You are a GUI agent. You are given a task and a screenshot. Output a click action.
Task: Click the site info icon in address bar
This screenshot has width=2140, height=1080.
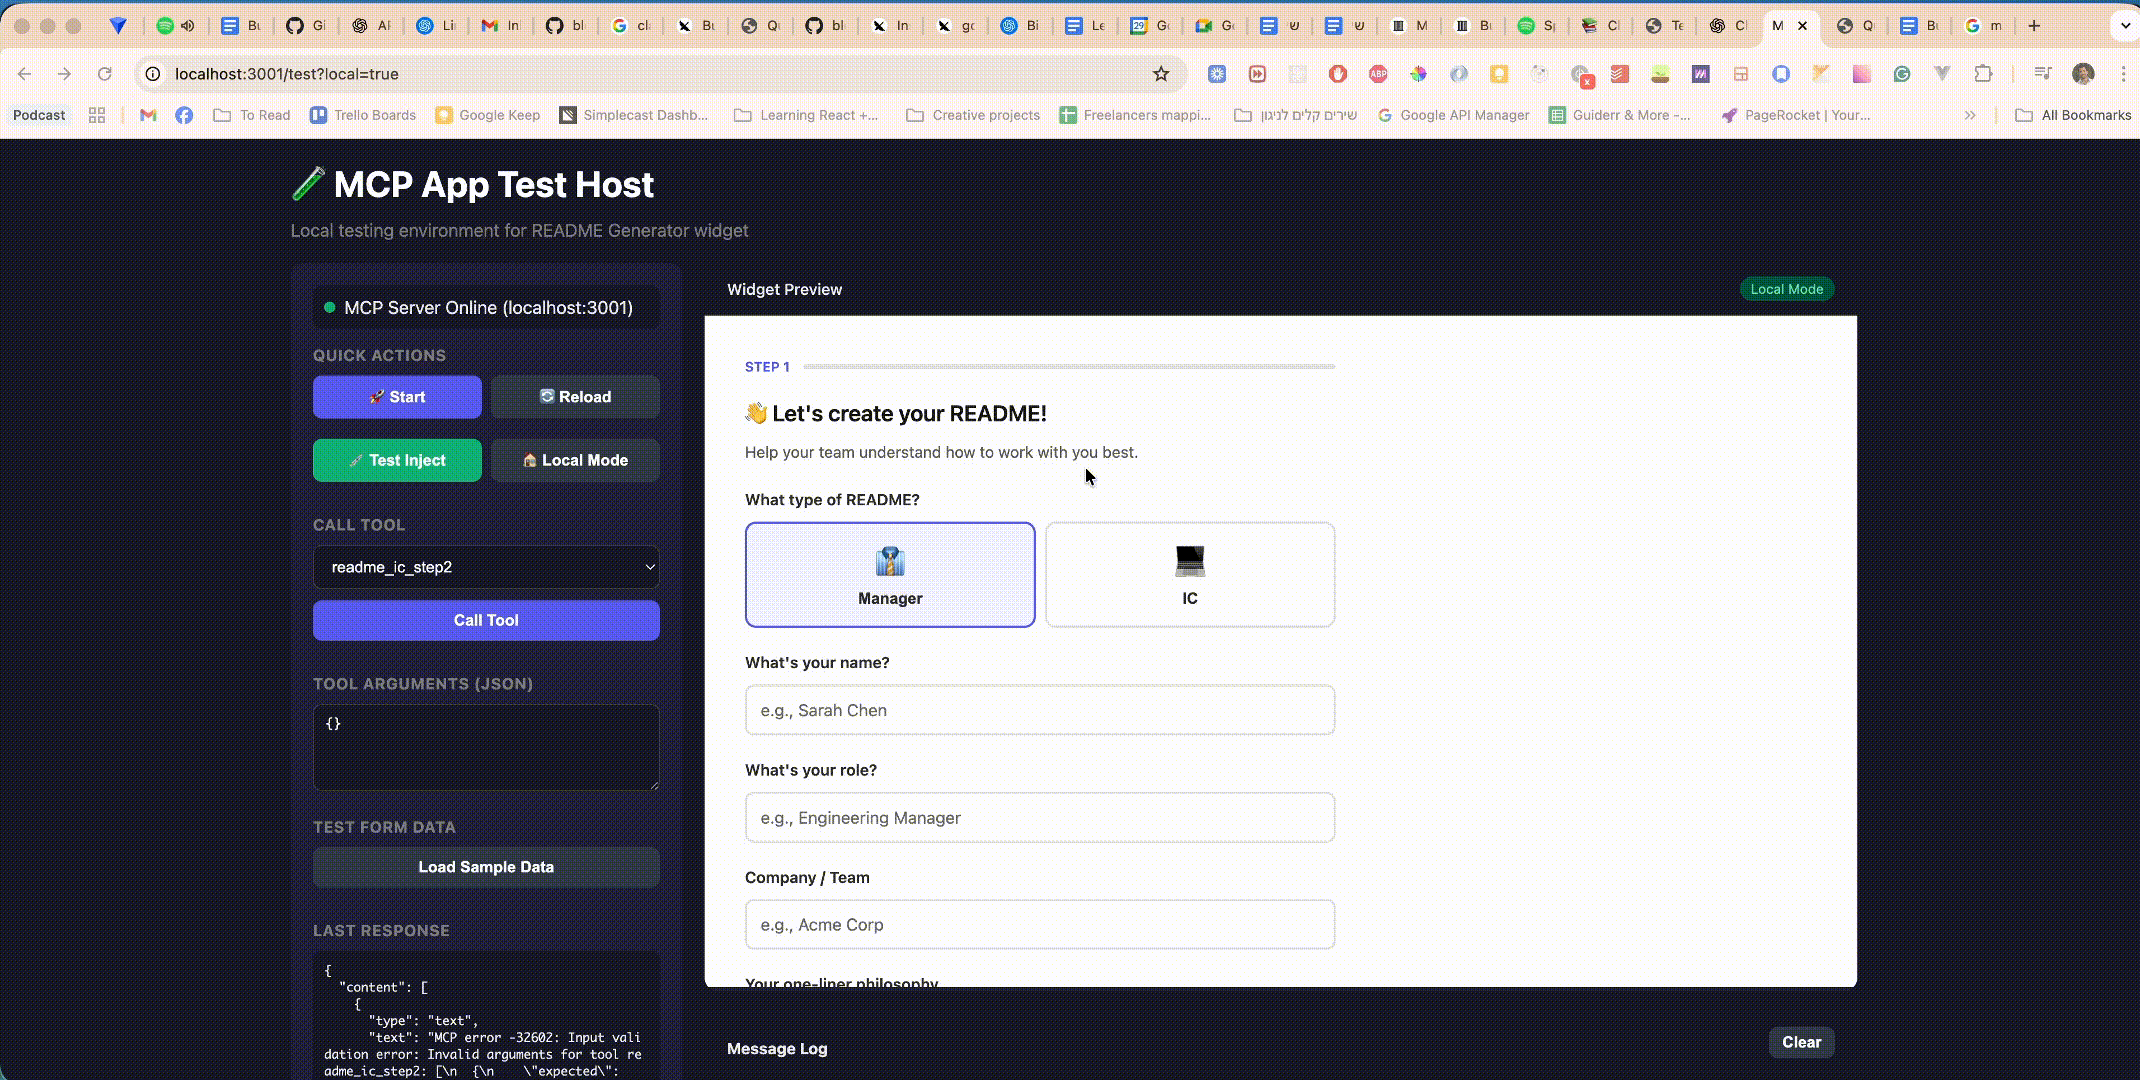click(153, 74)
